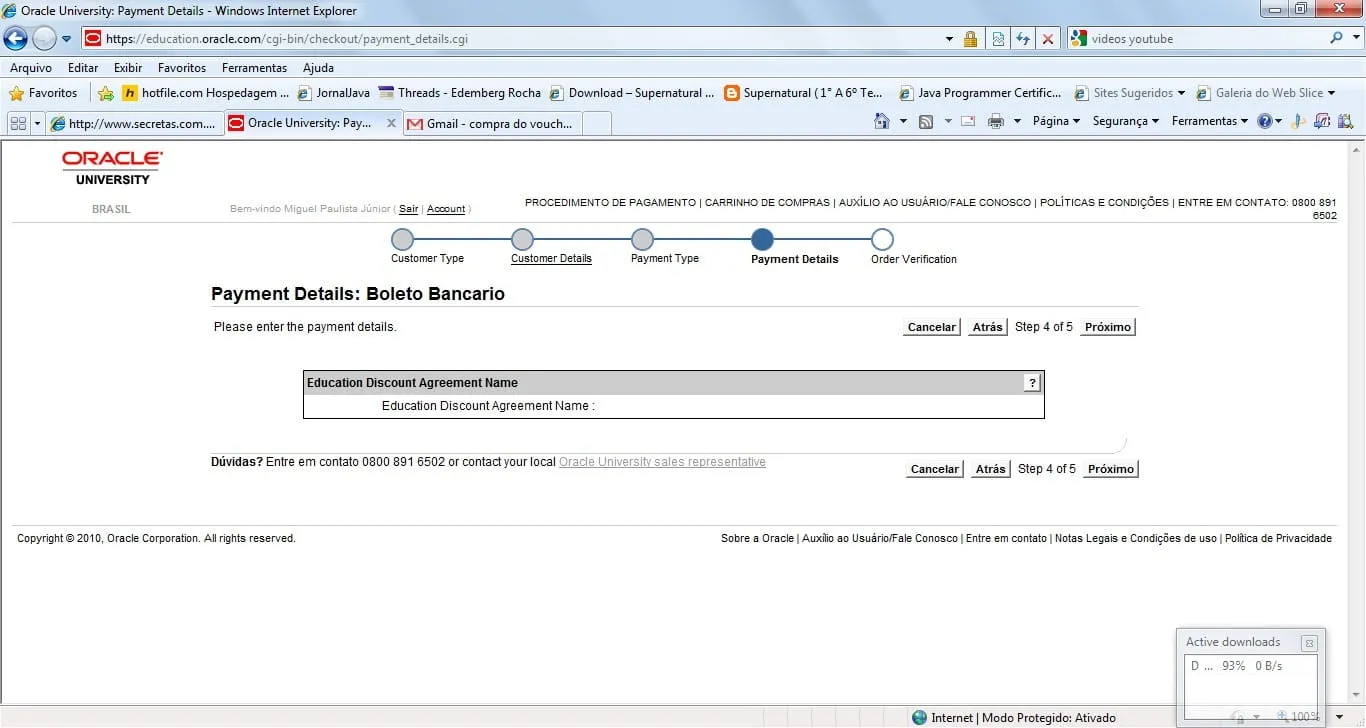The width and height of the screenshot is (1366, 728).
Task: Click the Internet zone globe icon
Action: [919, 717]
